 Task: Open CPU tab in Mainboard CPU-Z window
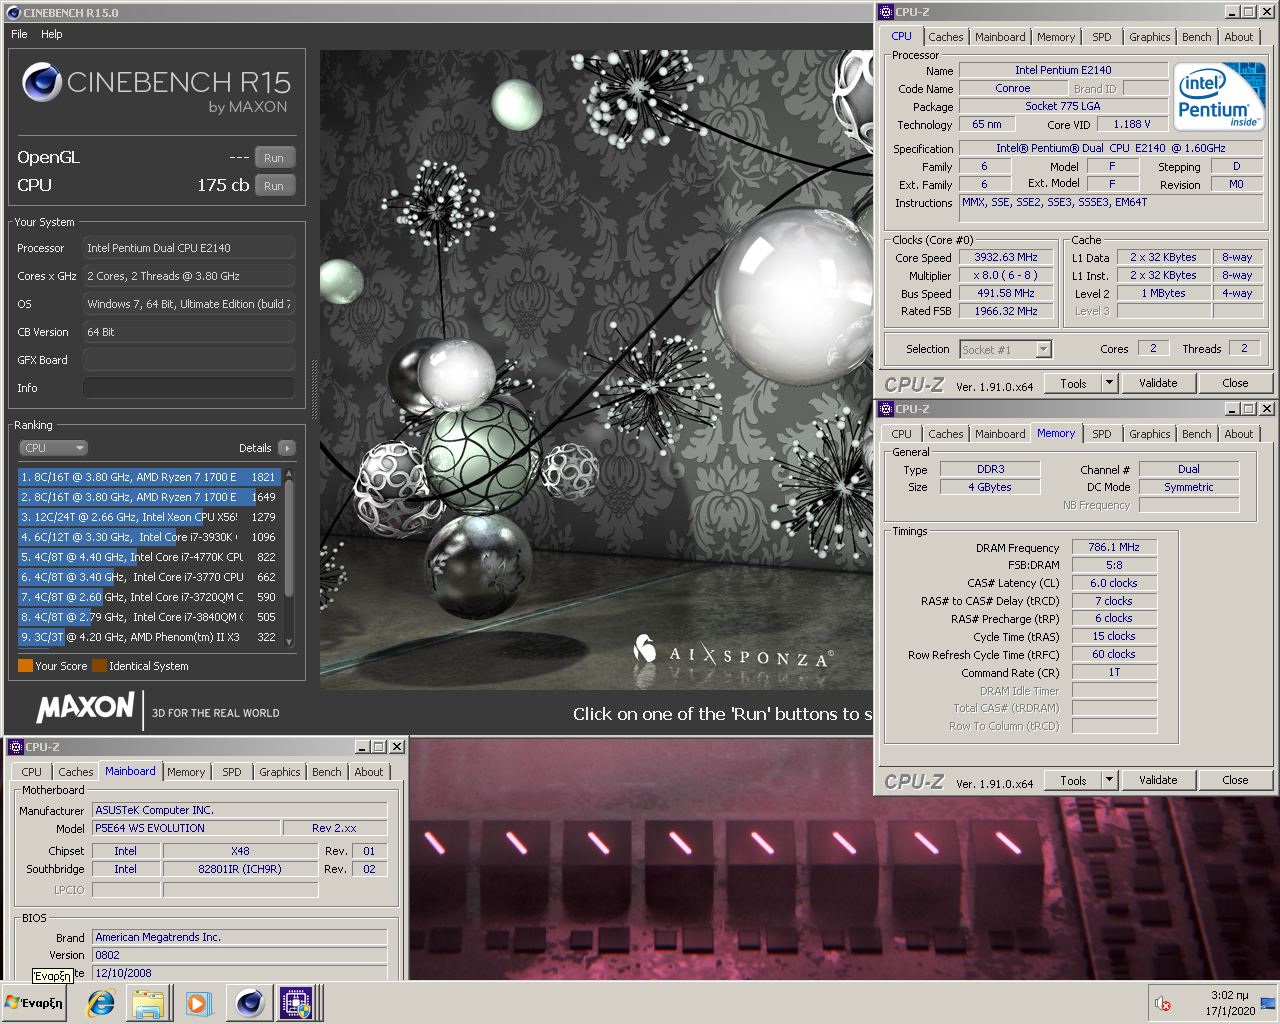tap(32, 772)
